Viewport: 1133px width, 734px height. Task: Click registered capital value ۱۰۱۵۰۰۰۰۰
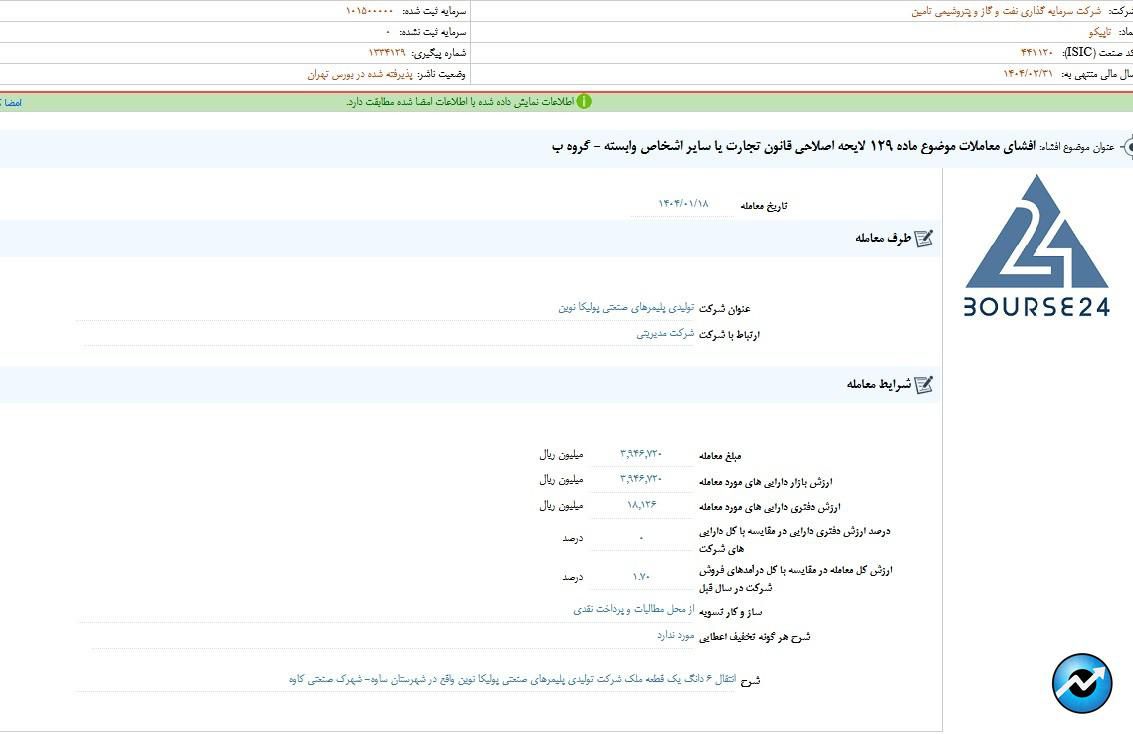click(369, 12)
